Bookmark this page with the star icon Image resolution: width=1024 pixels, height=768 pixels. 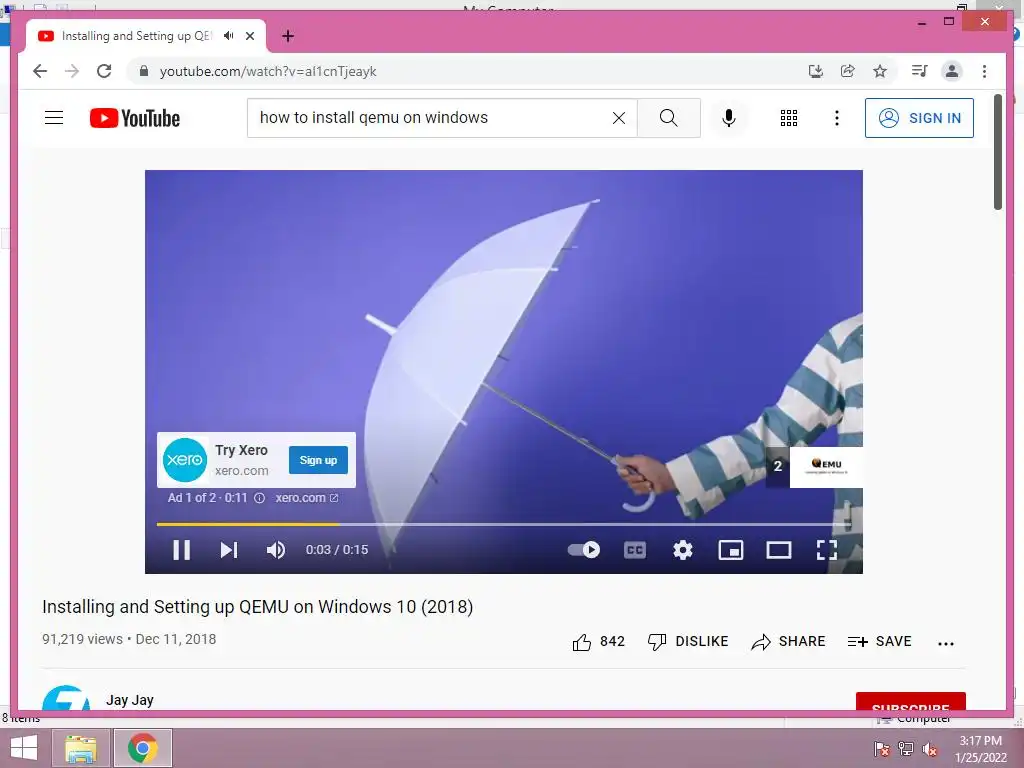[x=880, y=71]
